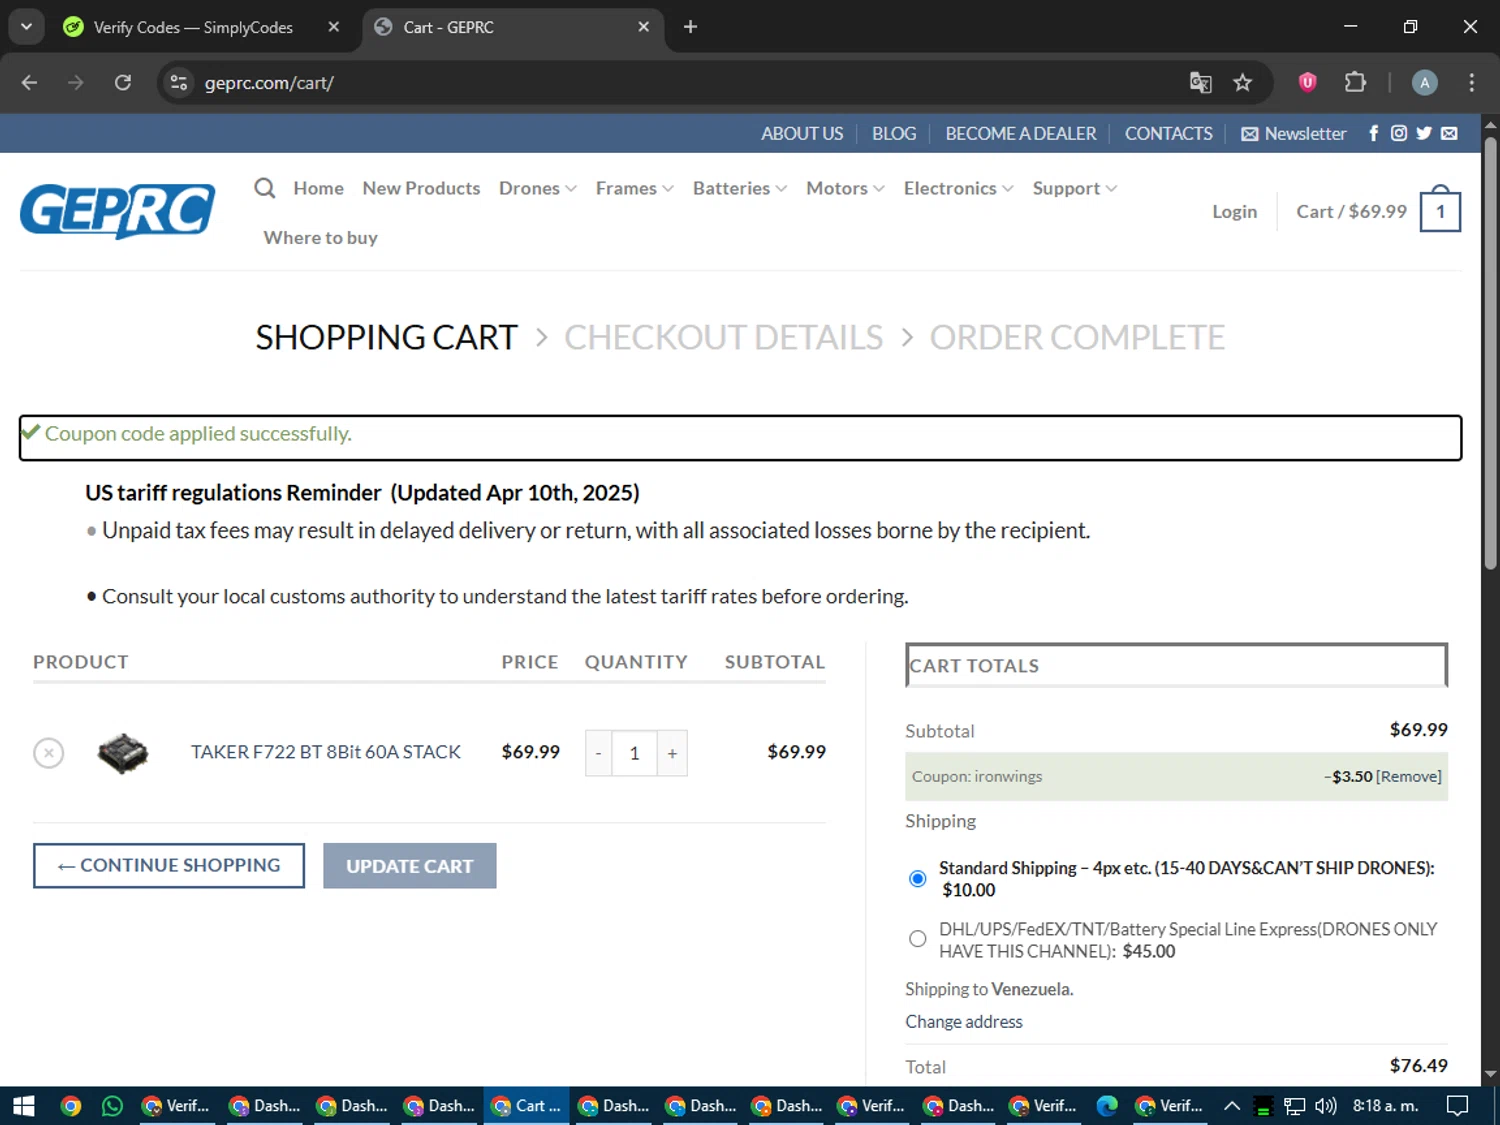Go to Home in the navigation
Image resolution: width=1500 pixels, height=1125 pixels.
pos(318,188)
